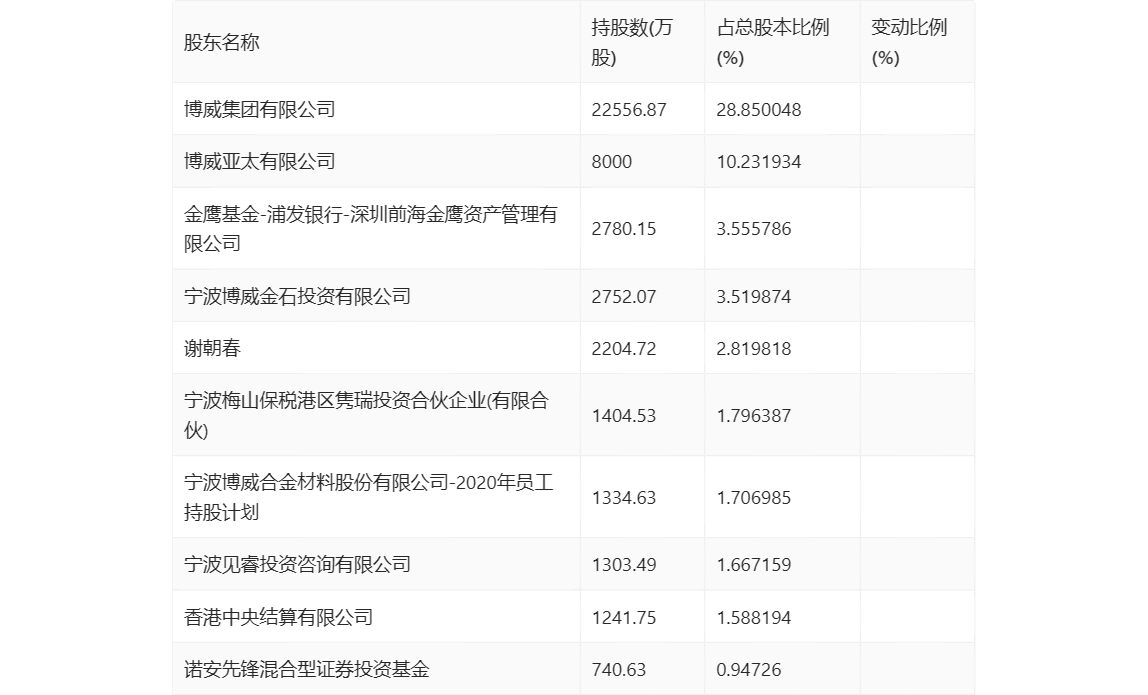Click the 占总股本比例(%) column header

[x=772, y=42]
